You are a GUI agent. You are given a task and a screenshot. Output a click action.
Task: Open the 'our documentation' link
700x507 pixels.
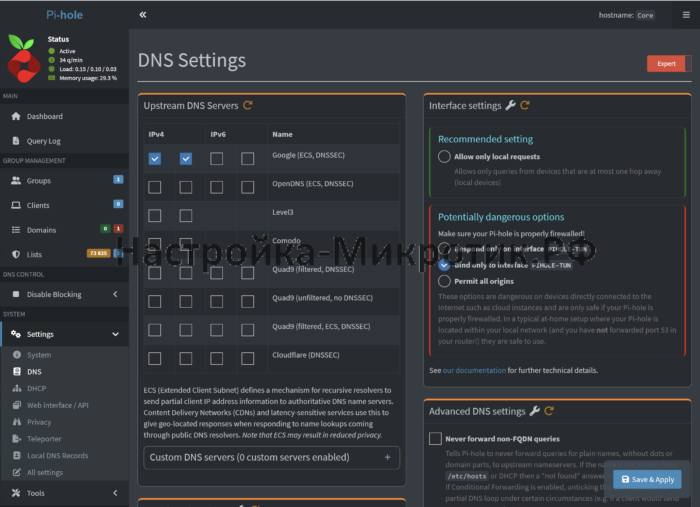[474, 370]
